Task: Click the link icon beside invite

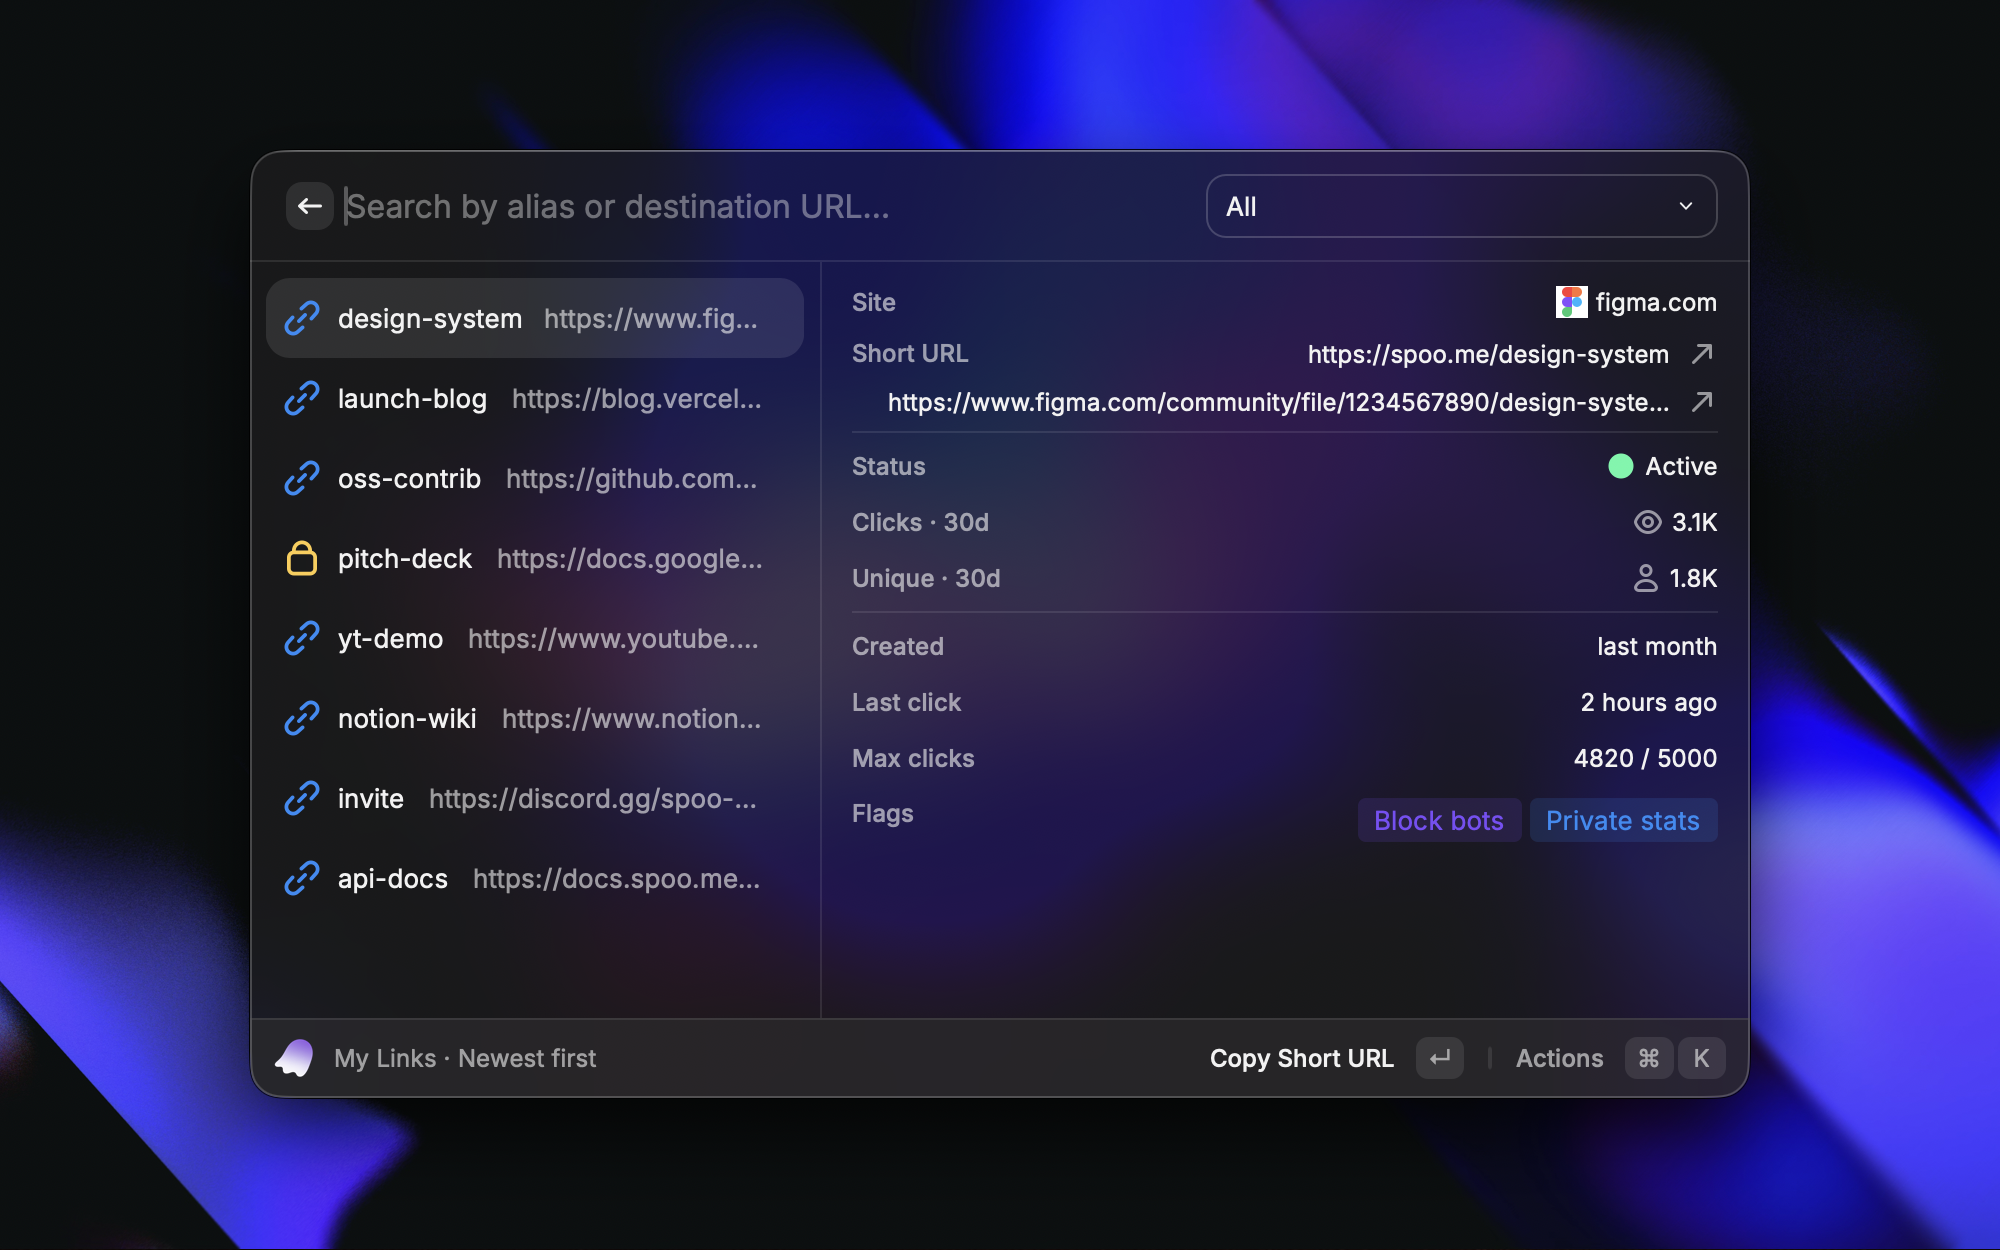Action: coord(301,798)
